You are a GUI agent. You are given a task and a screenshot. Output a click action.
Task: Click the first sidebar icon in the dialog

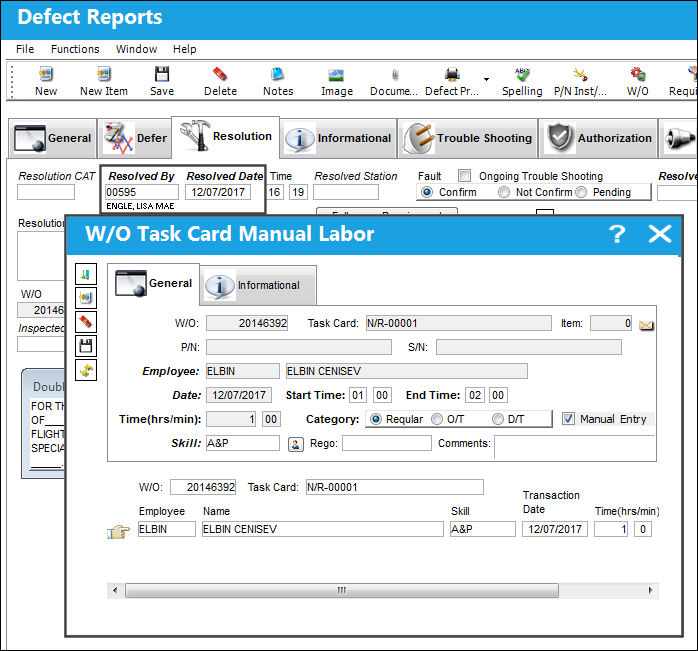coord(86,274)
